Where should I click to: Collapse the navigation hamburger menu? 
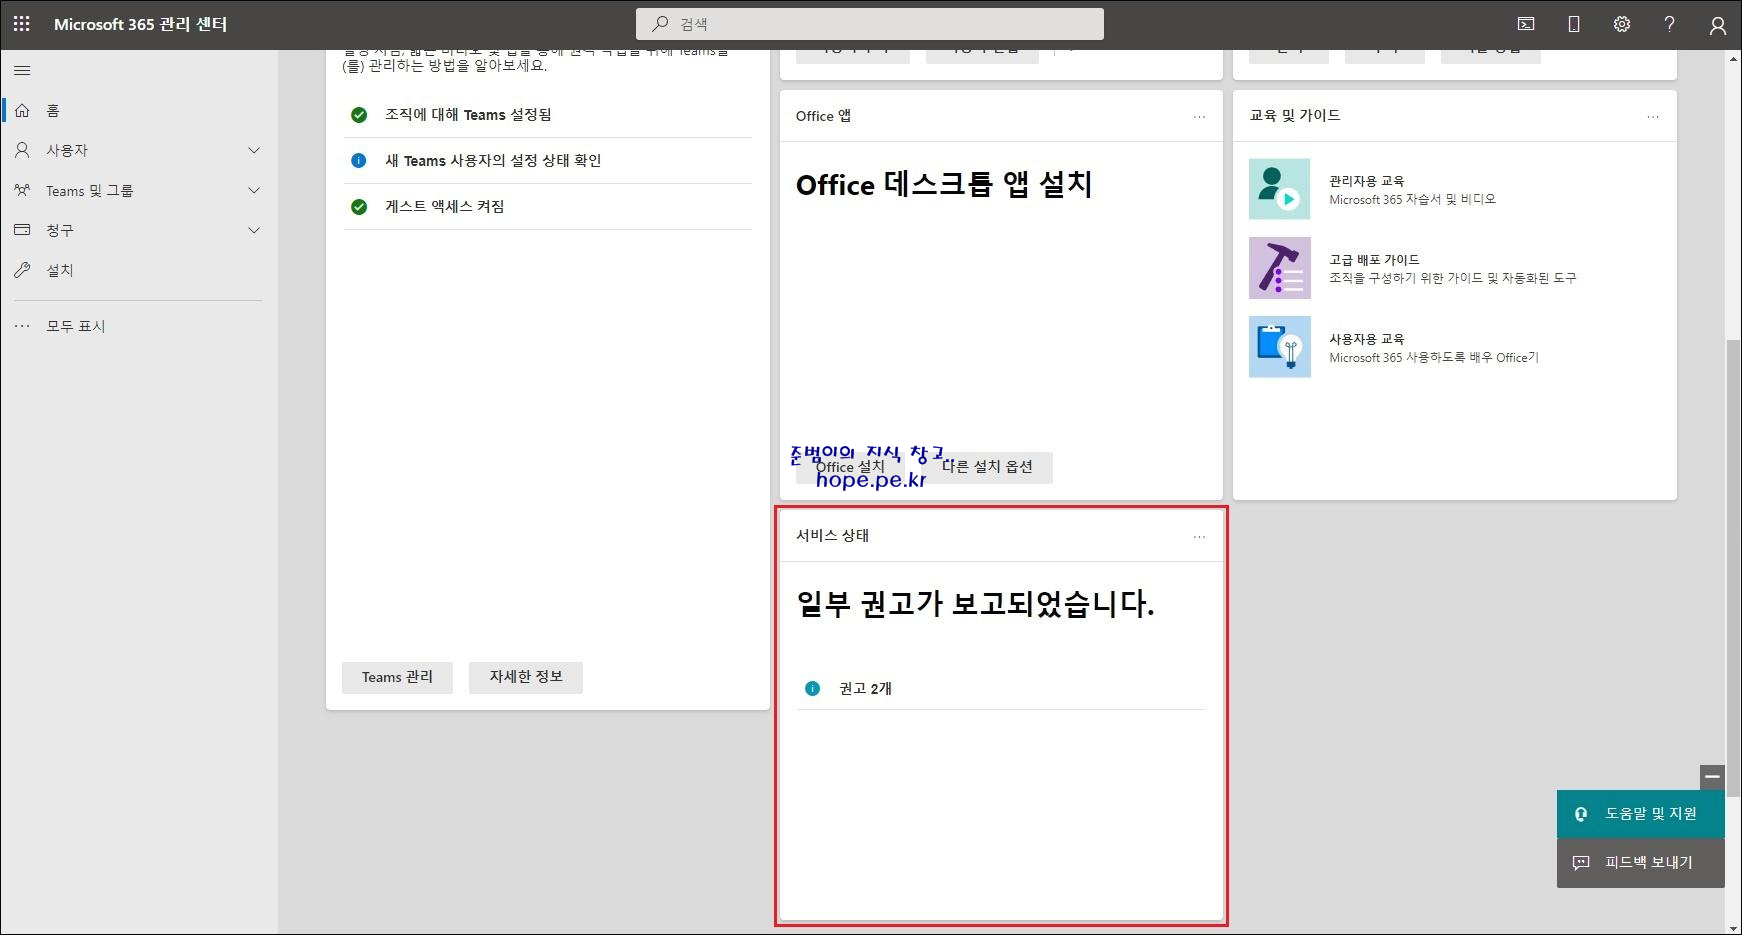point(22,70)
